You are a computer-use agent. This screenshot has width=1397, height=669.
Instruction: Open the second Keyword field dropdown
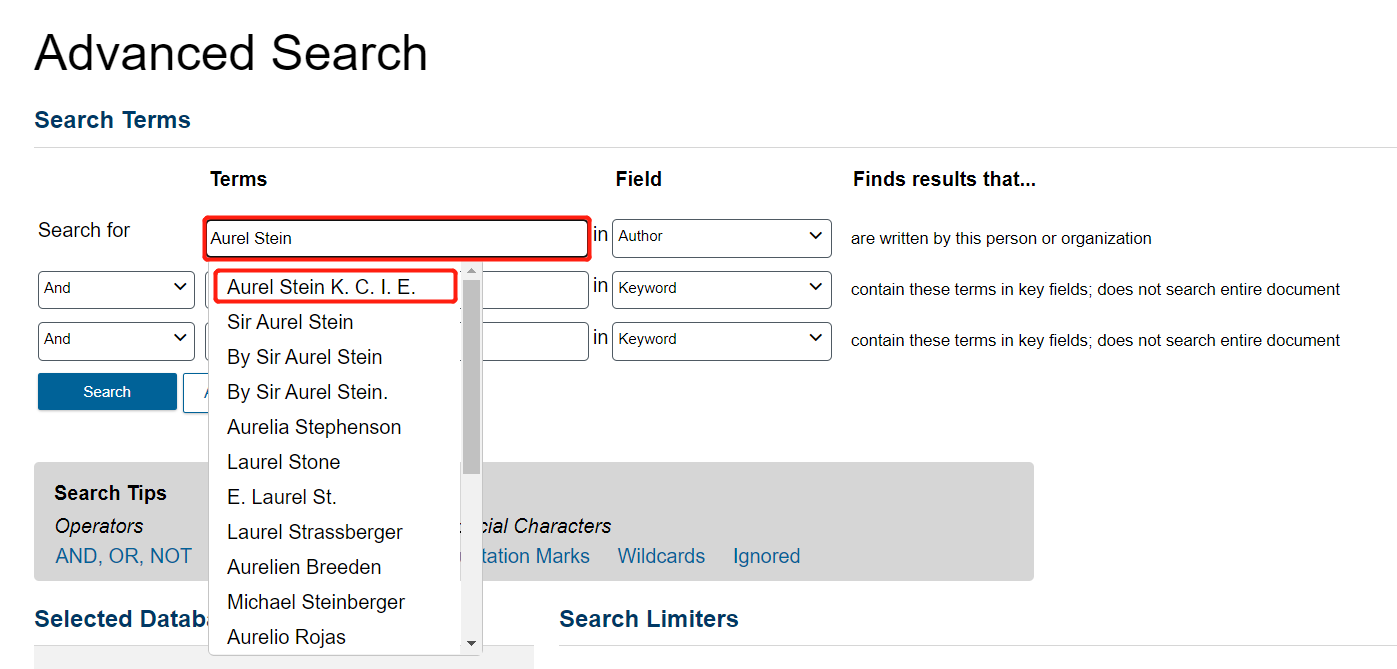coord(720,341)
